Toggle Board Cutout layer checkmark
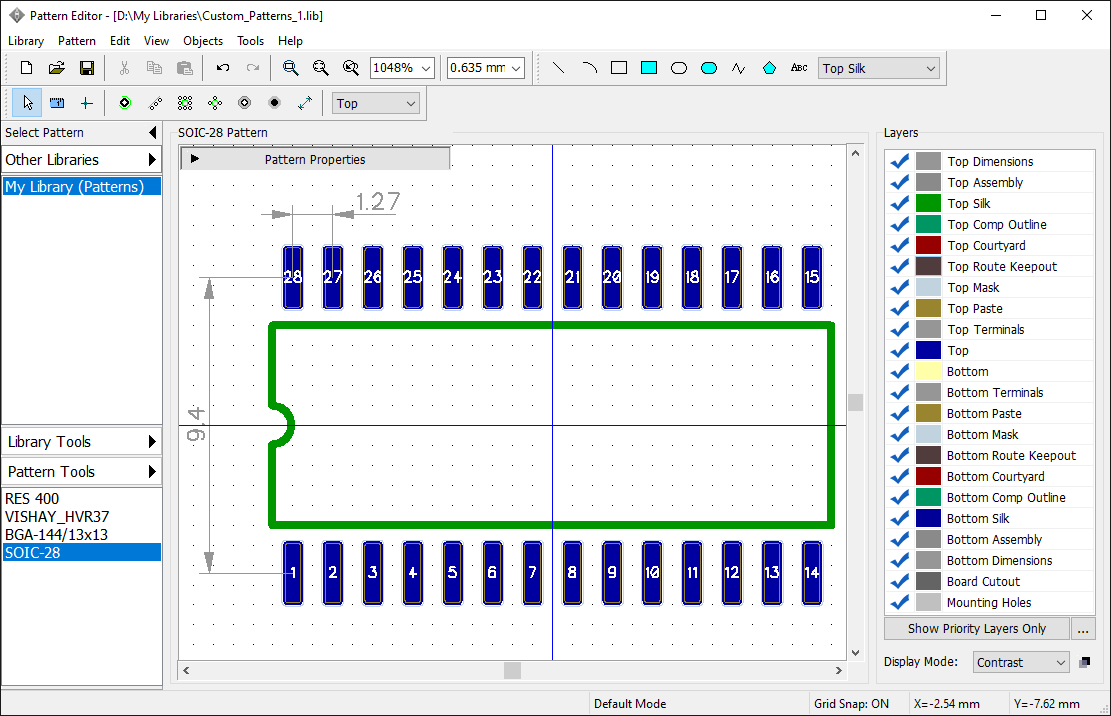The image size is (1111, 716). click(900, 581)
